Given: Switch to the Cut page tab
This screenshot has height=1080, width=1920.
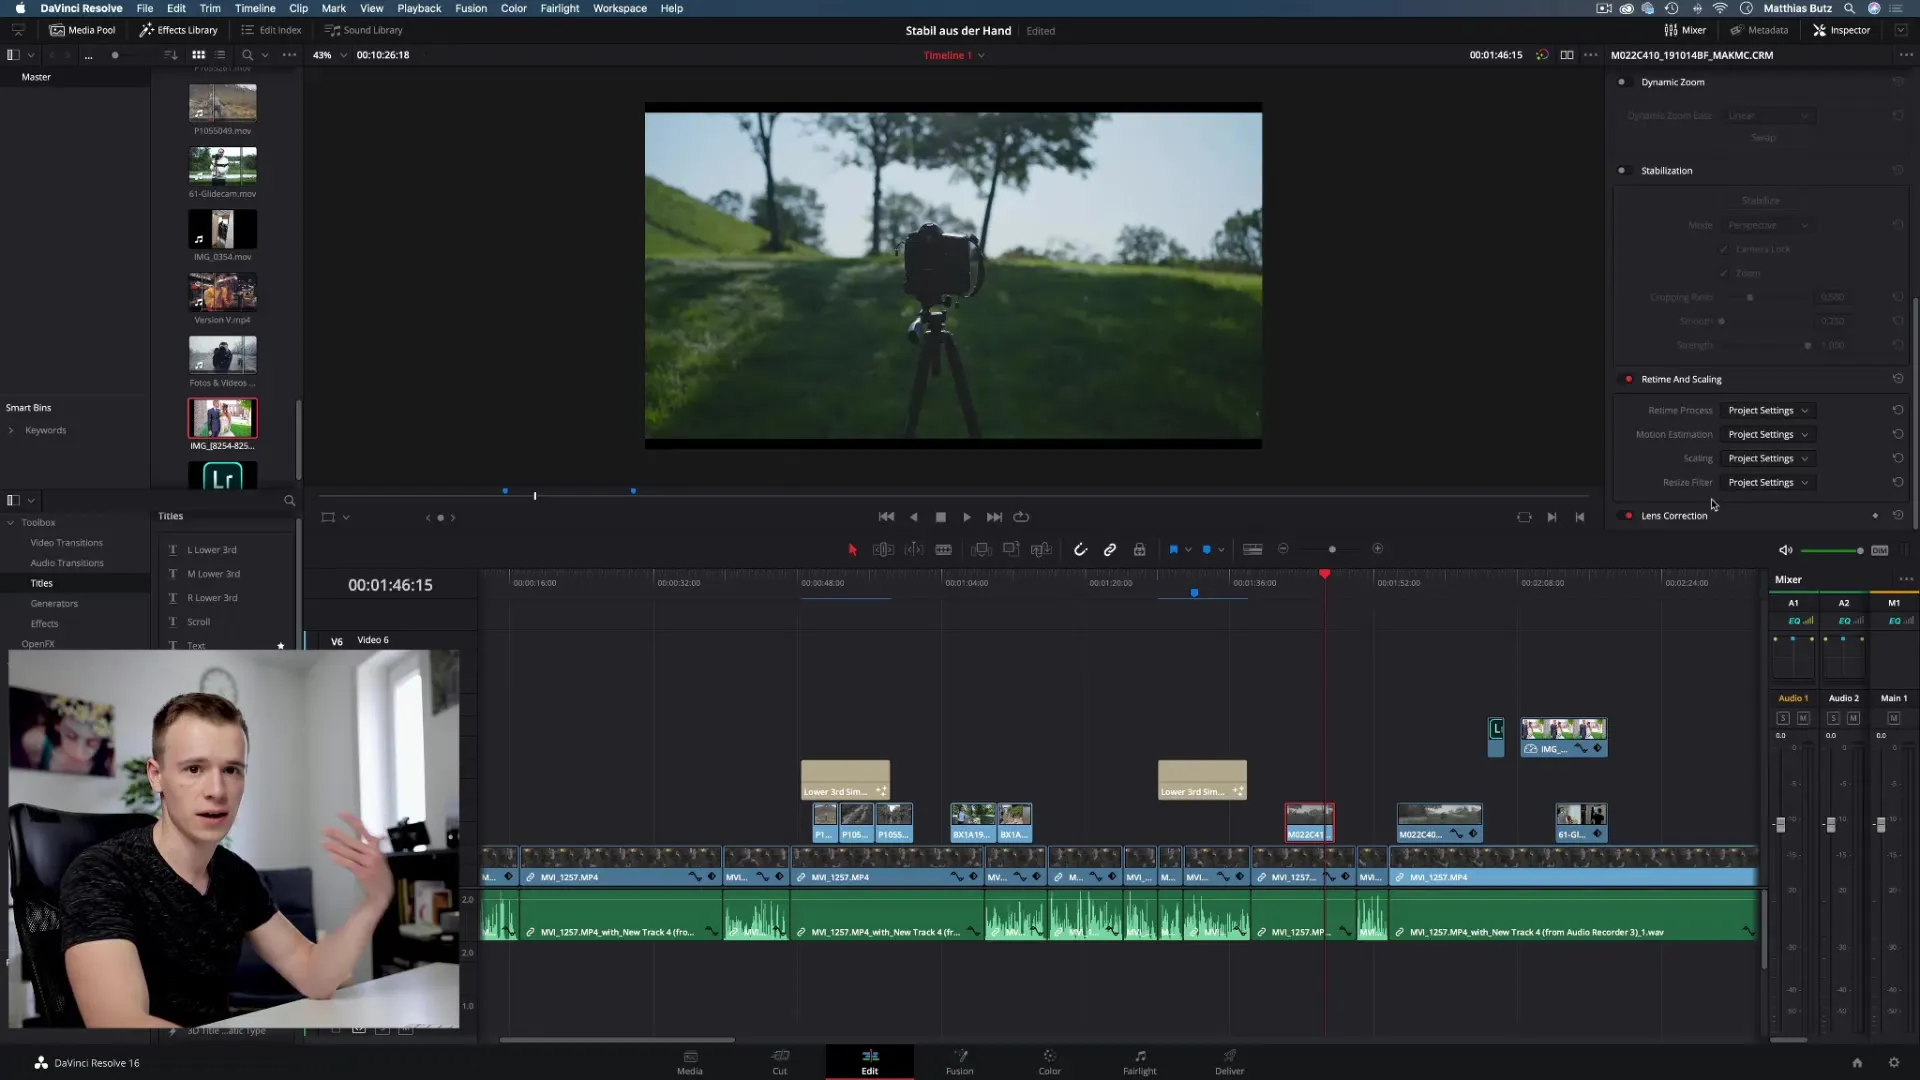Looking at the screenshot, I should [780, 1062].
